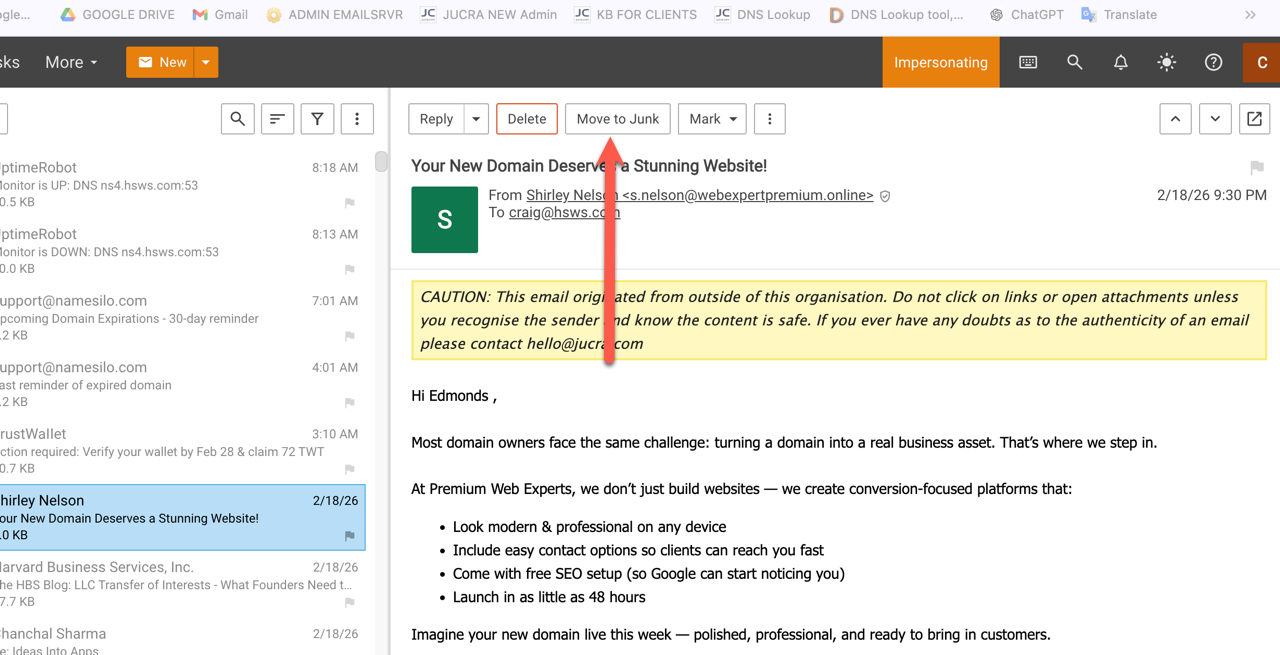Expand the New message dropdown arrow
Image resolution: width=1280 pixels, height=655 pixels.
[206, 62]
